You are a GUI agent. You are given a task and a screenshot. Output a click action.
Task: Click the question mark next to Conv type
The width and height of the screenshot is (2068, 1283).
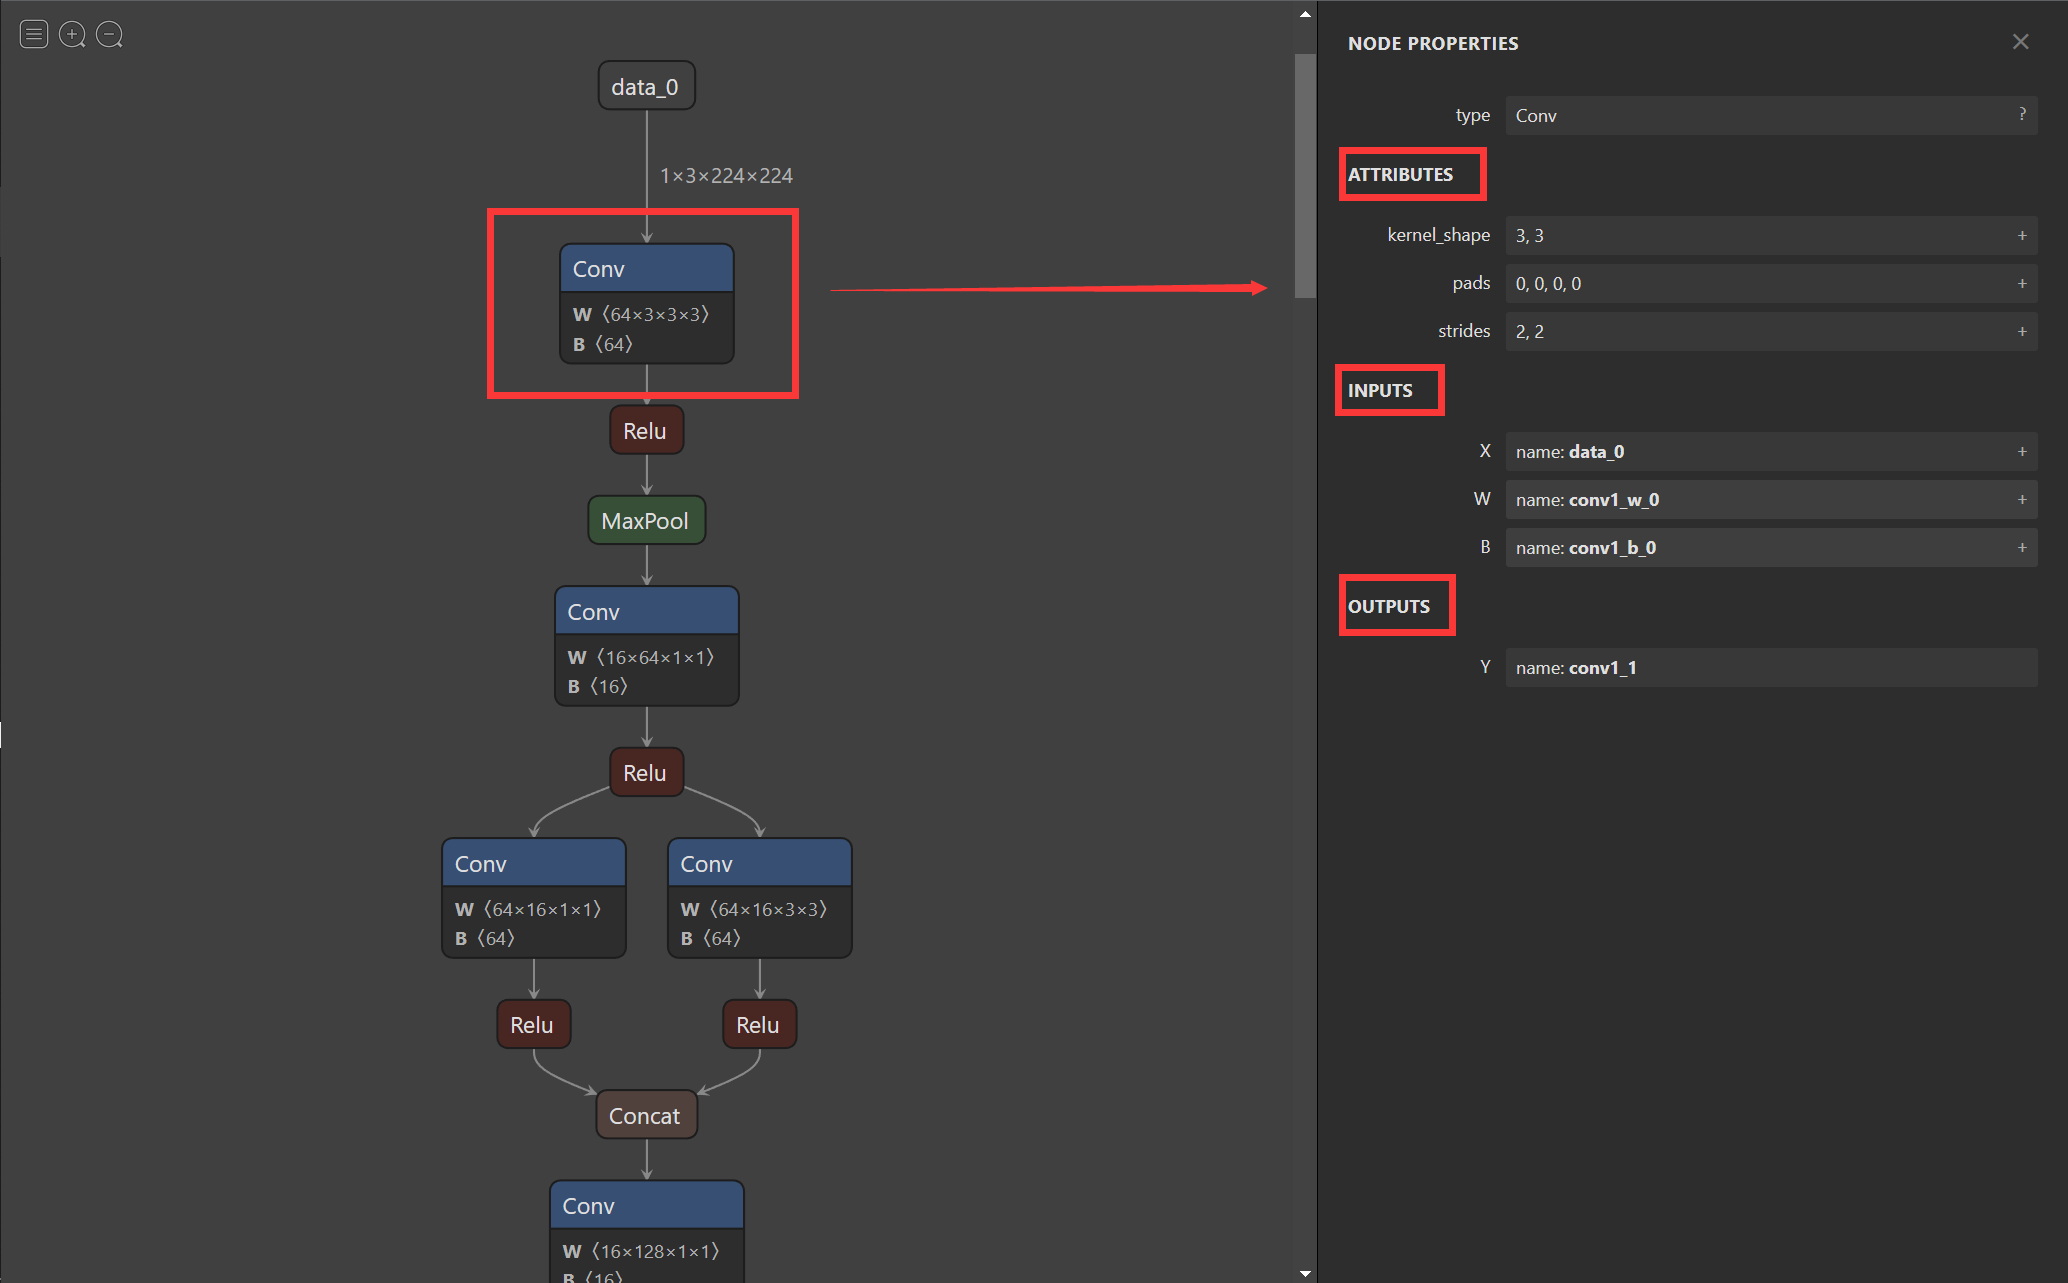coord(2021,114)
